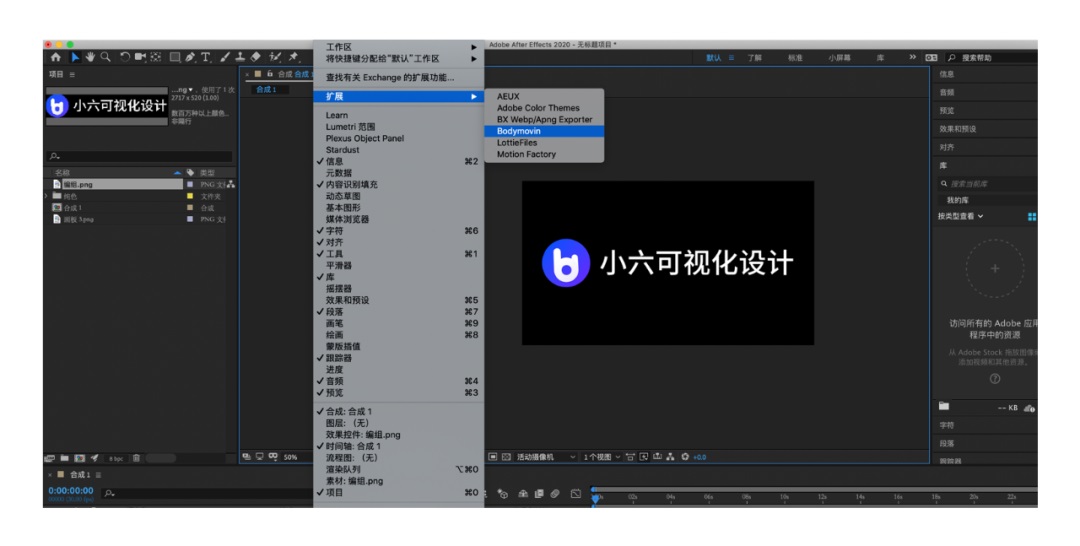The height and width of the screenshot is (546, 1080).
Task: Select the Rectangle shape tool
Action: coord(175,57)
